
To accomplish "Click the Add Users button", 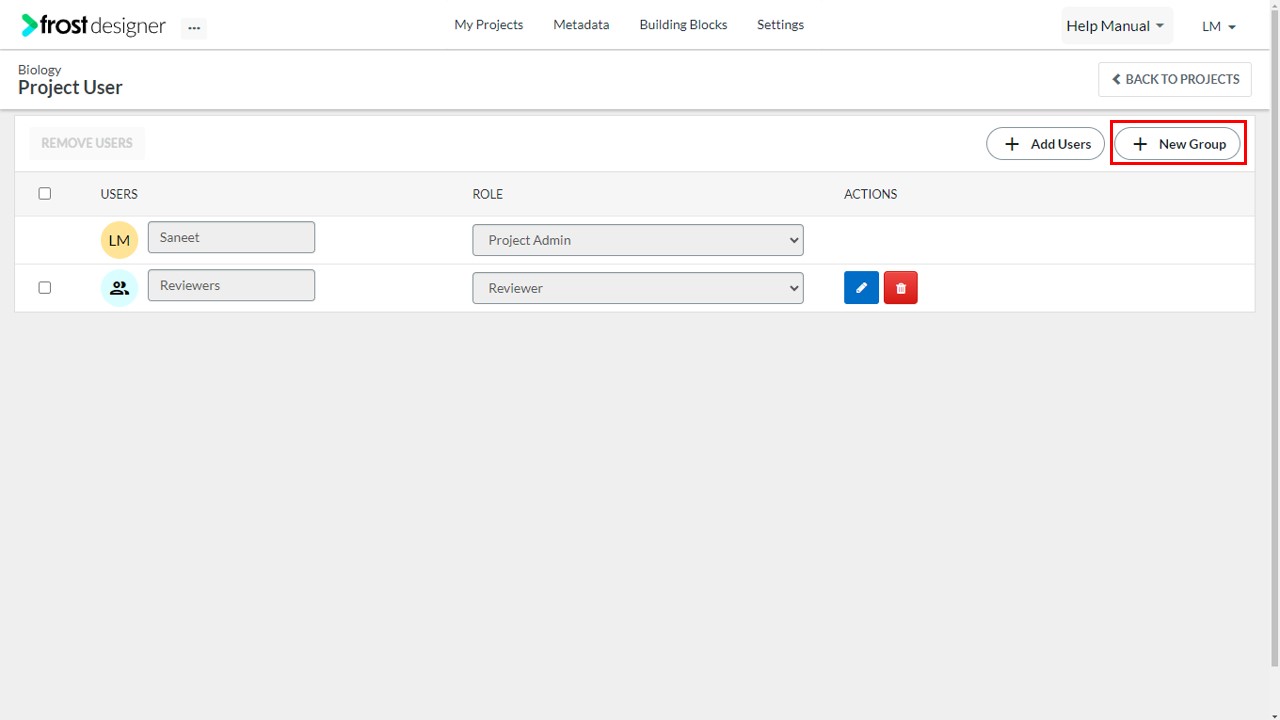I will pos(1046,144).
